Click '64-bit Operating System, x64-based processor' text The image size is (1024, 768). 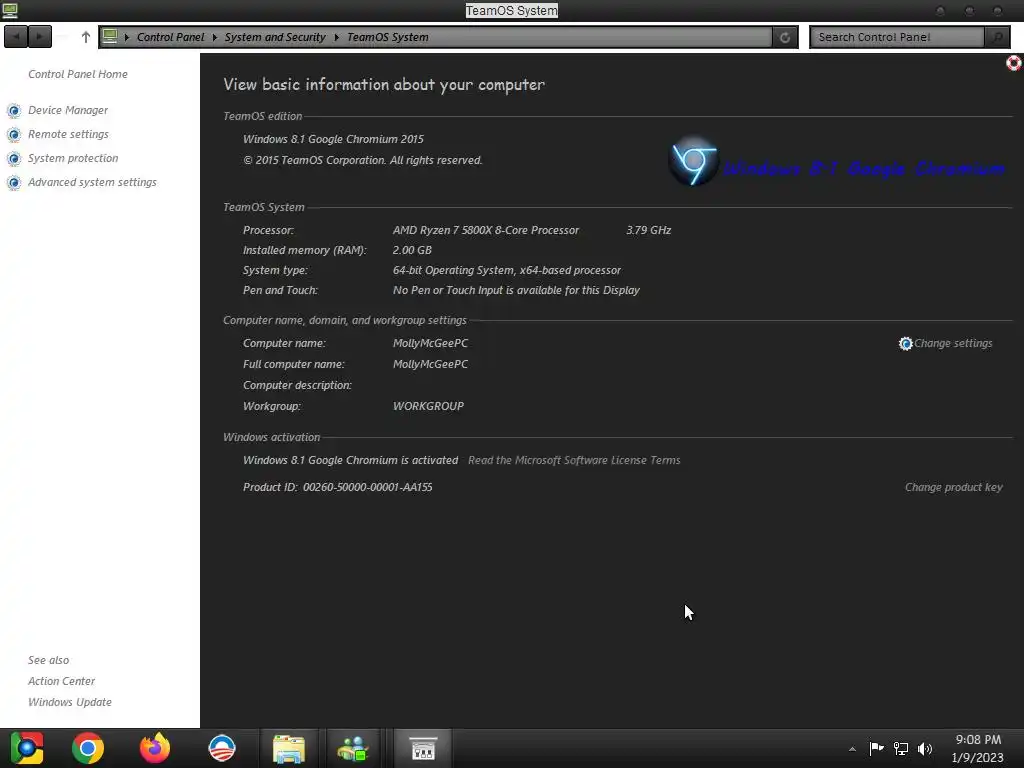(507, 270)
